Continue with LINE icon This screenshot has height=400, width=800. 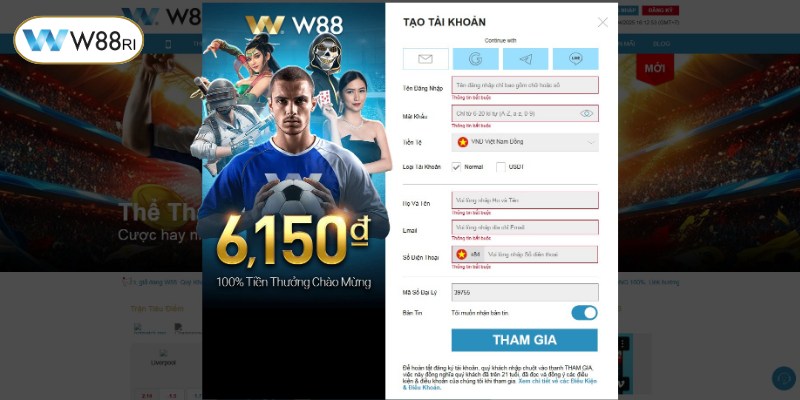(576, 59)
